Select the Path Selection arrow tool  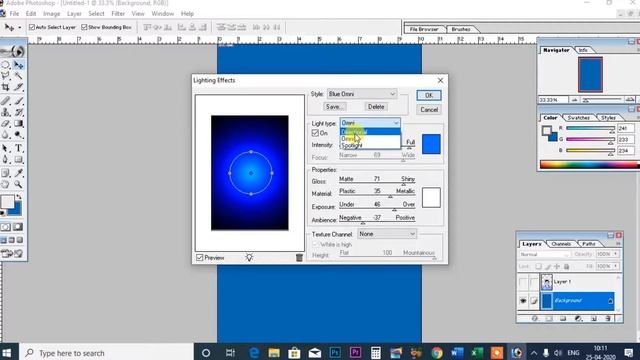(6, 148)
